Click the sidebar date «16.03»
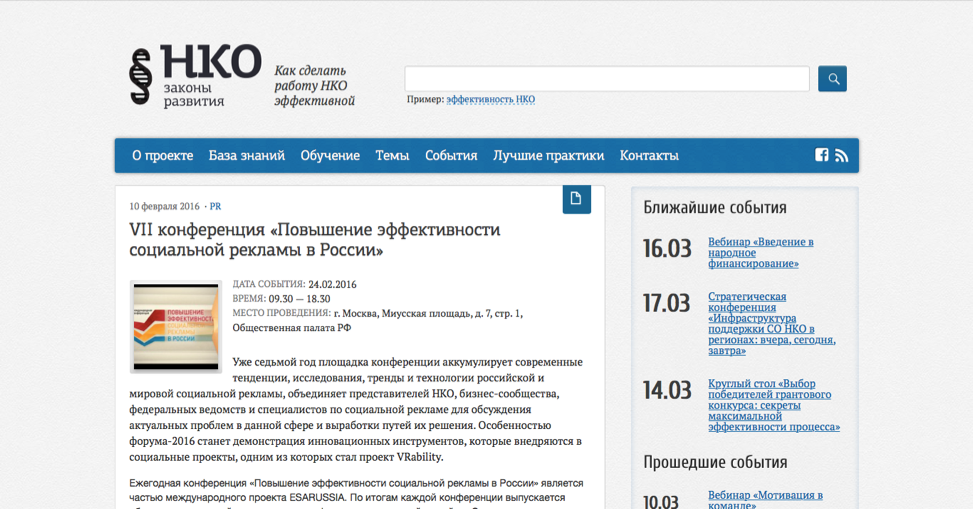This screenshot has width=973, height=509. (667, 249)
